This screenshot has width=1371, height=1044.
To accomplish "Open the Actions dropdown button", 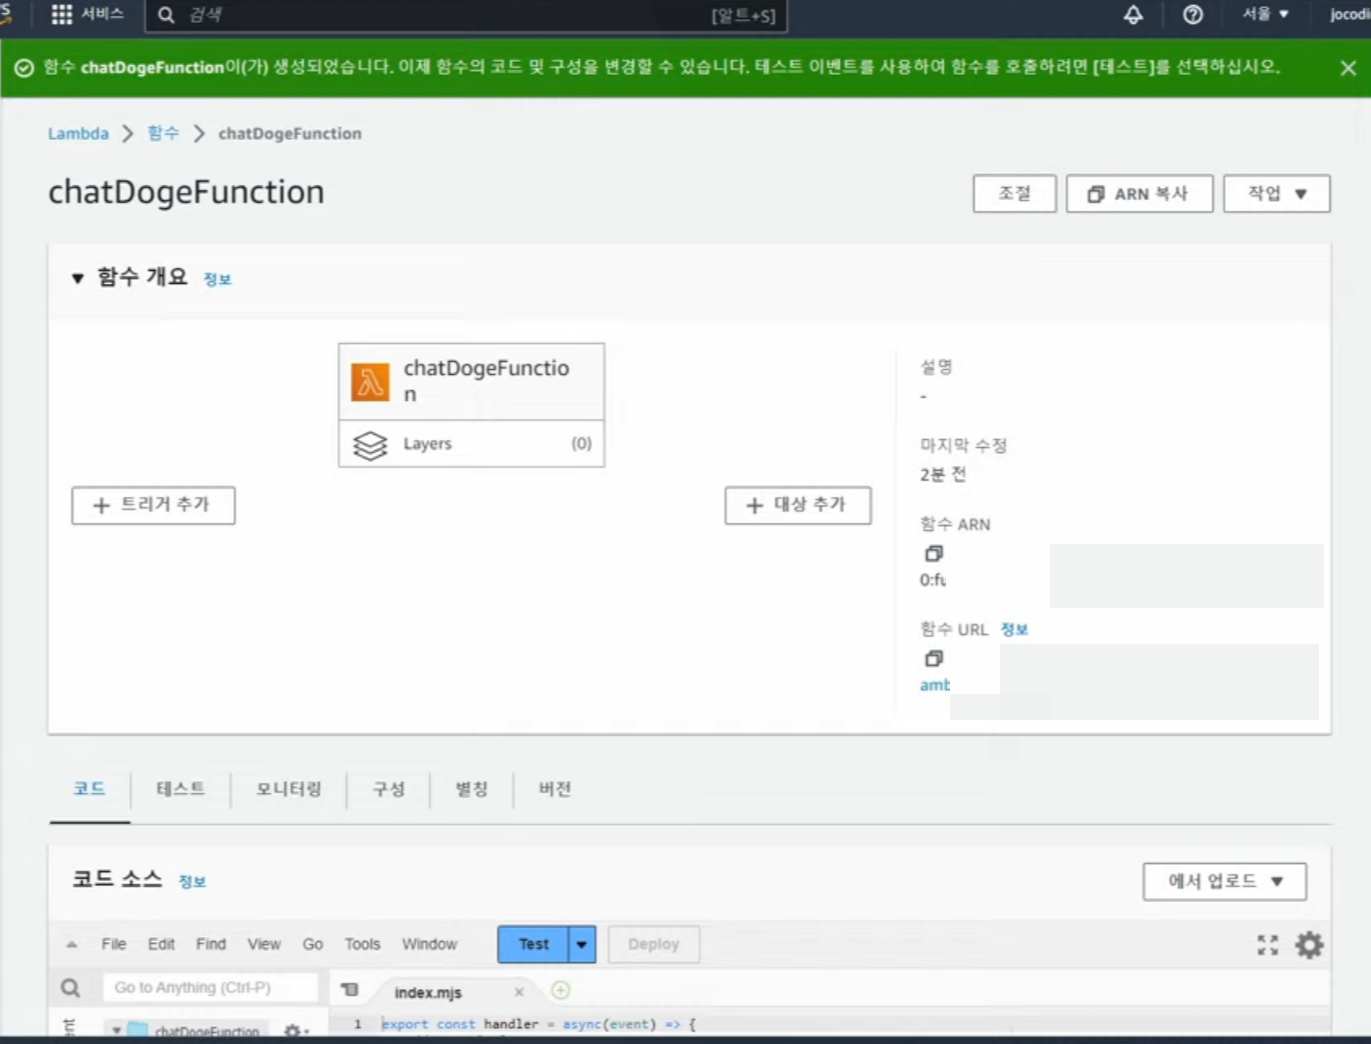I will (1277, 194).
